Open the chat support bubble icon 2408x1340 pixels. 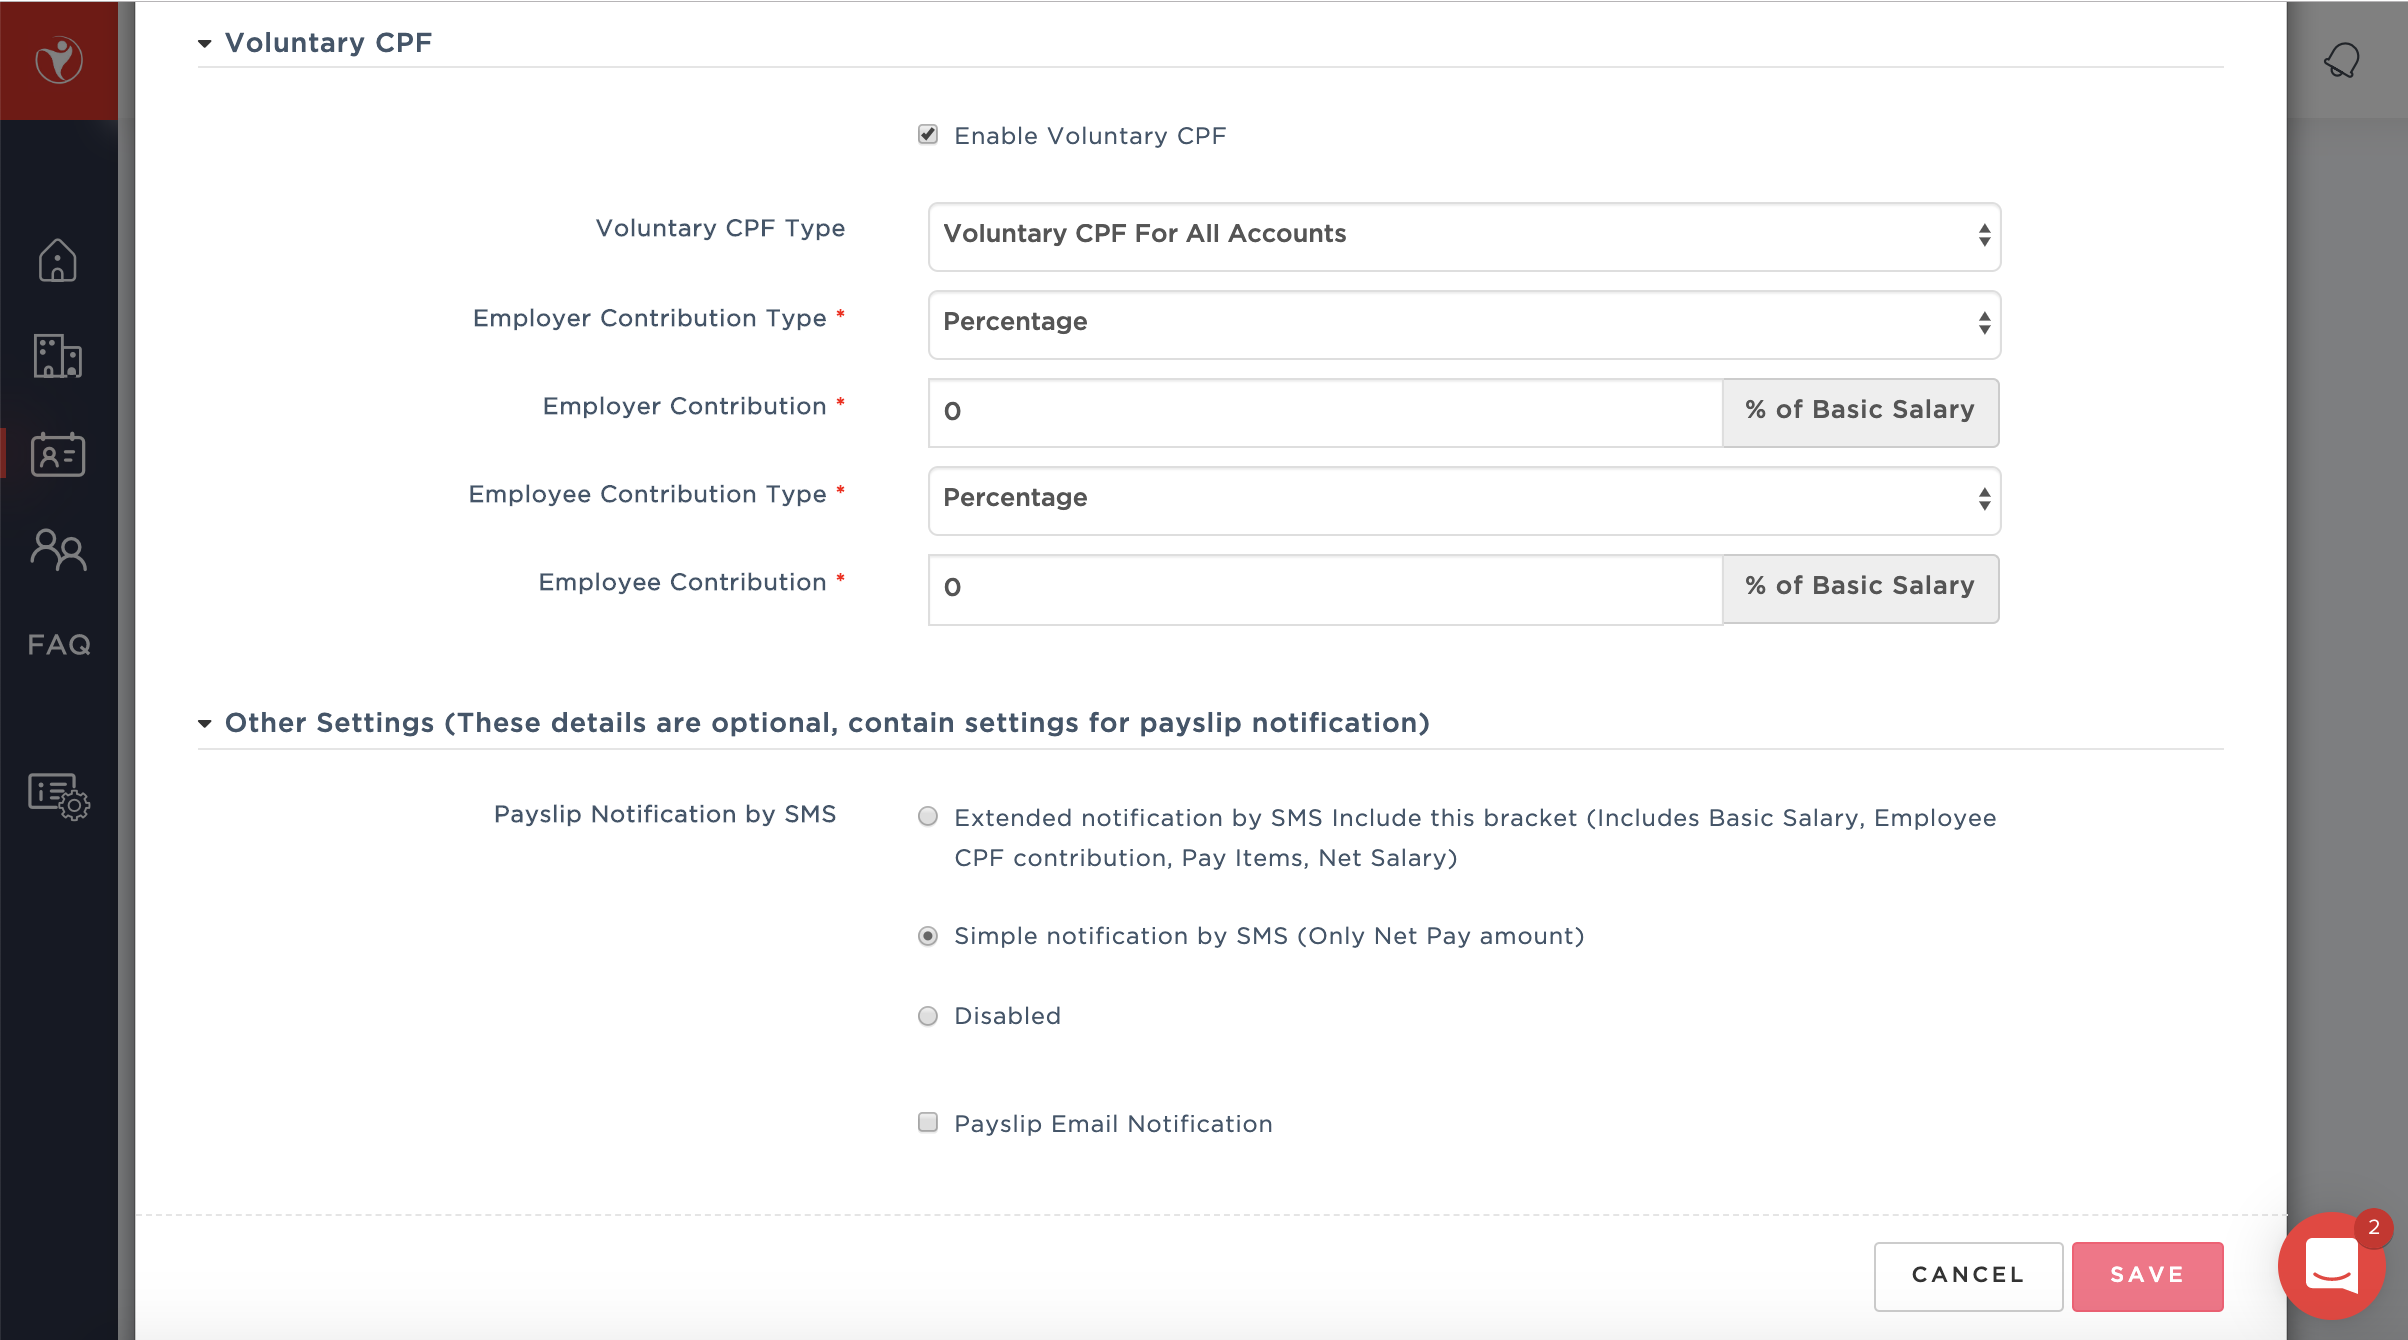pos(2331,1266)
